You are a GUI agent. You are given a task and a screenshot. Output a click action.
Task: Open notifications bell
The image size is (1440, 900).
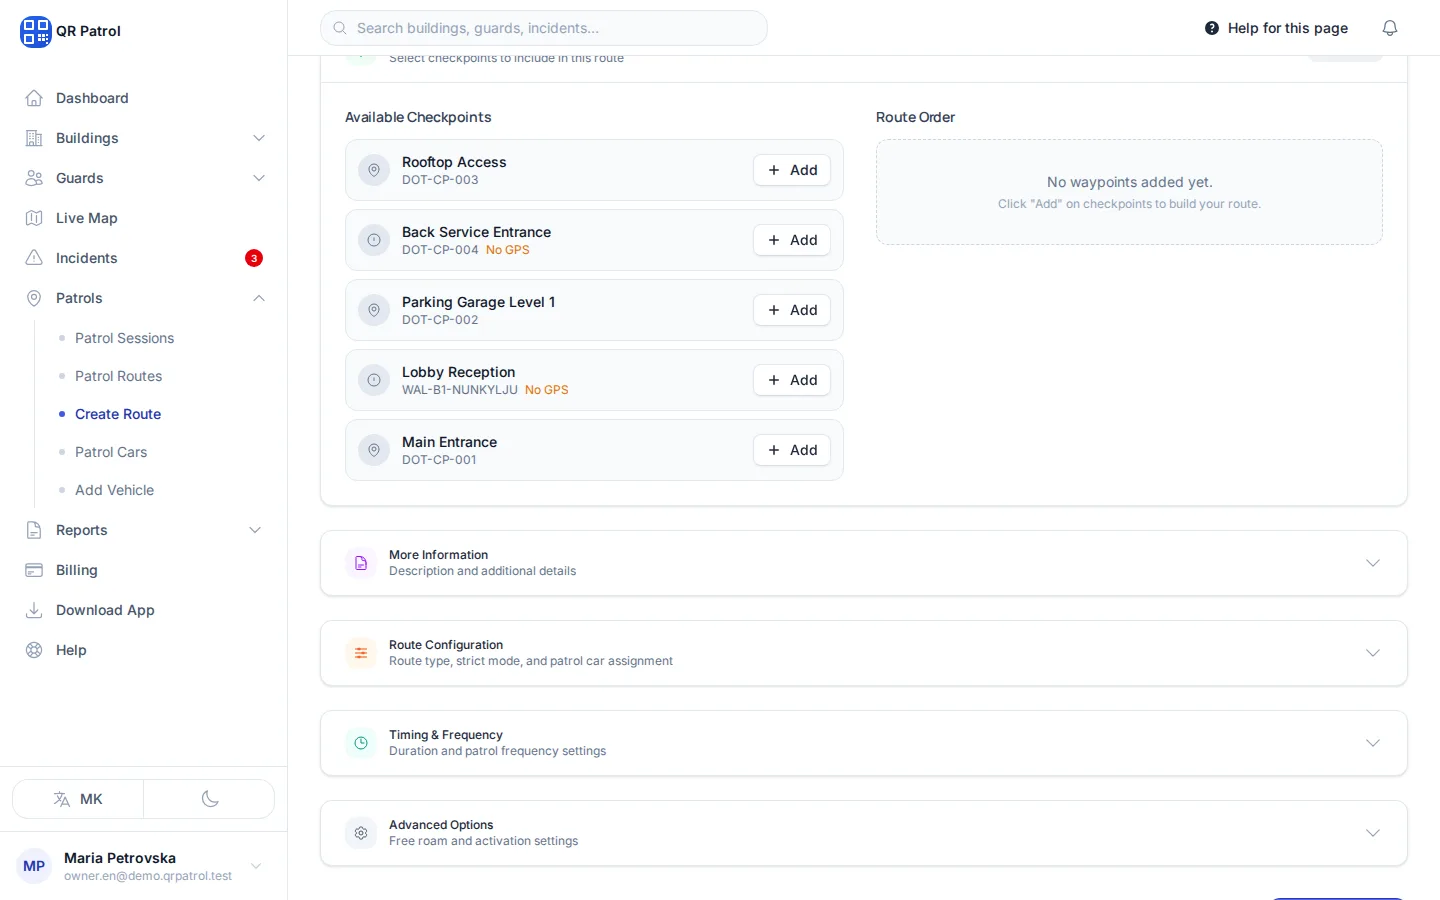[x=1390, y=28]
